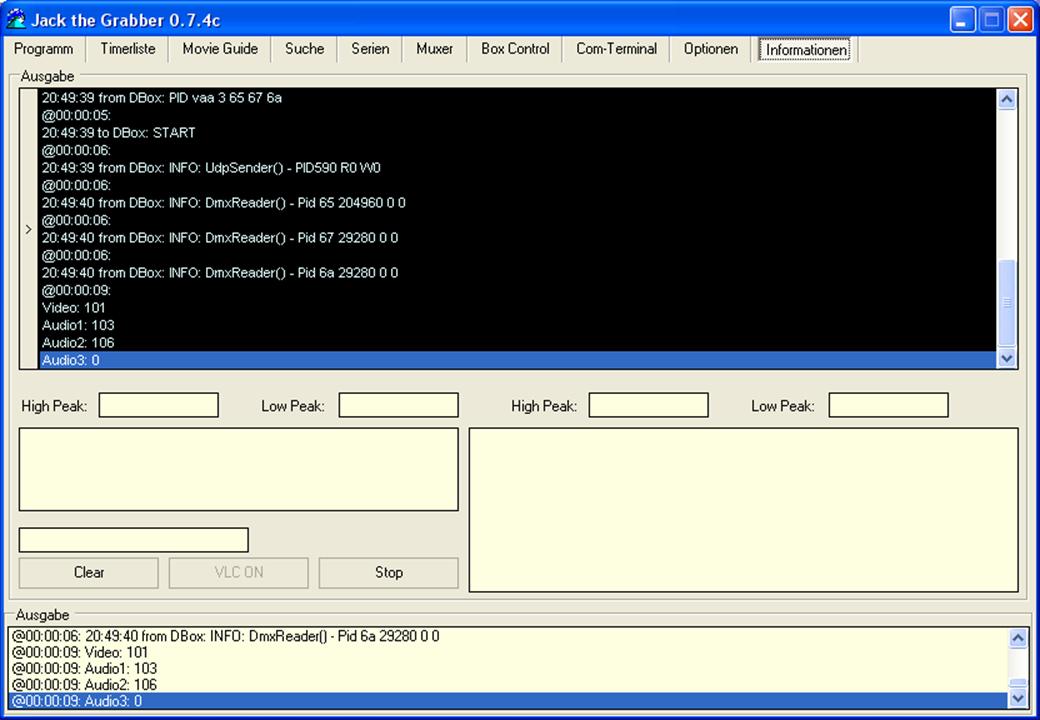Click the Jack the Grabber title icon
This screenshot has height=720, width=1040.
pyautogui.click(x=16, y=19)
